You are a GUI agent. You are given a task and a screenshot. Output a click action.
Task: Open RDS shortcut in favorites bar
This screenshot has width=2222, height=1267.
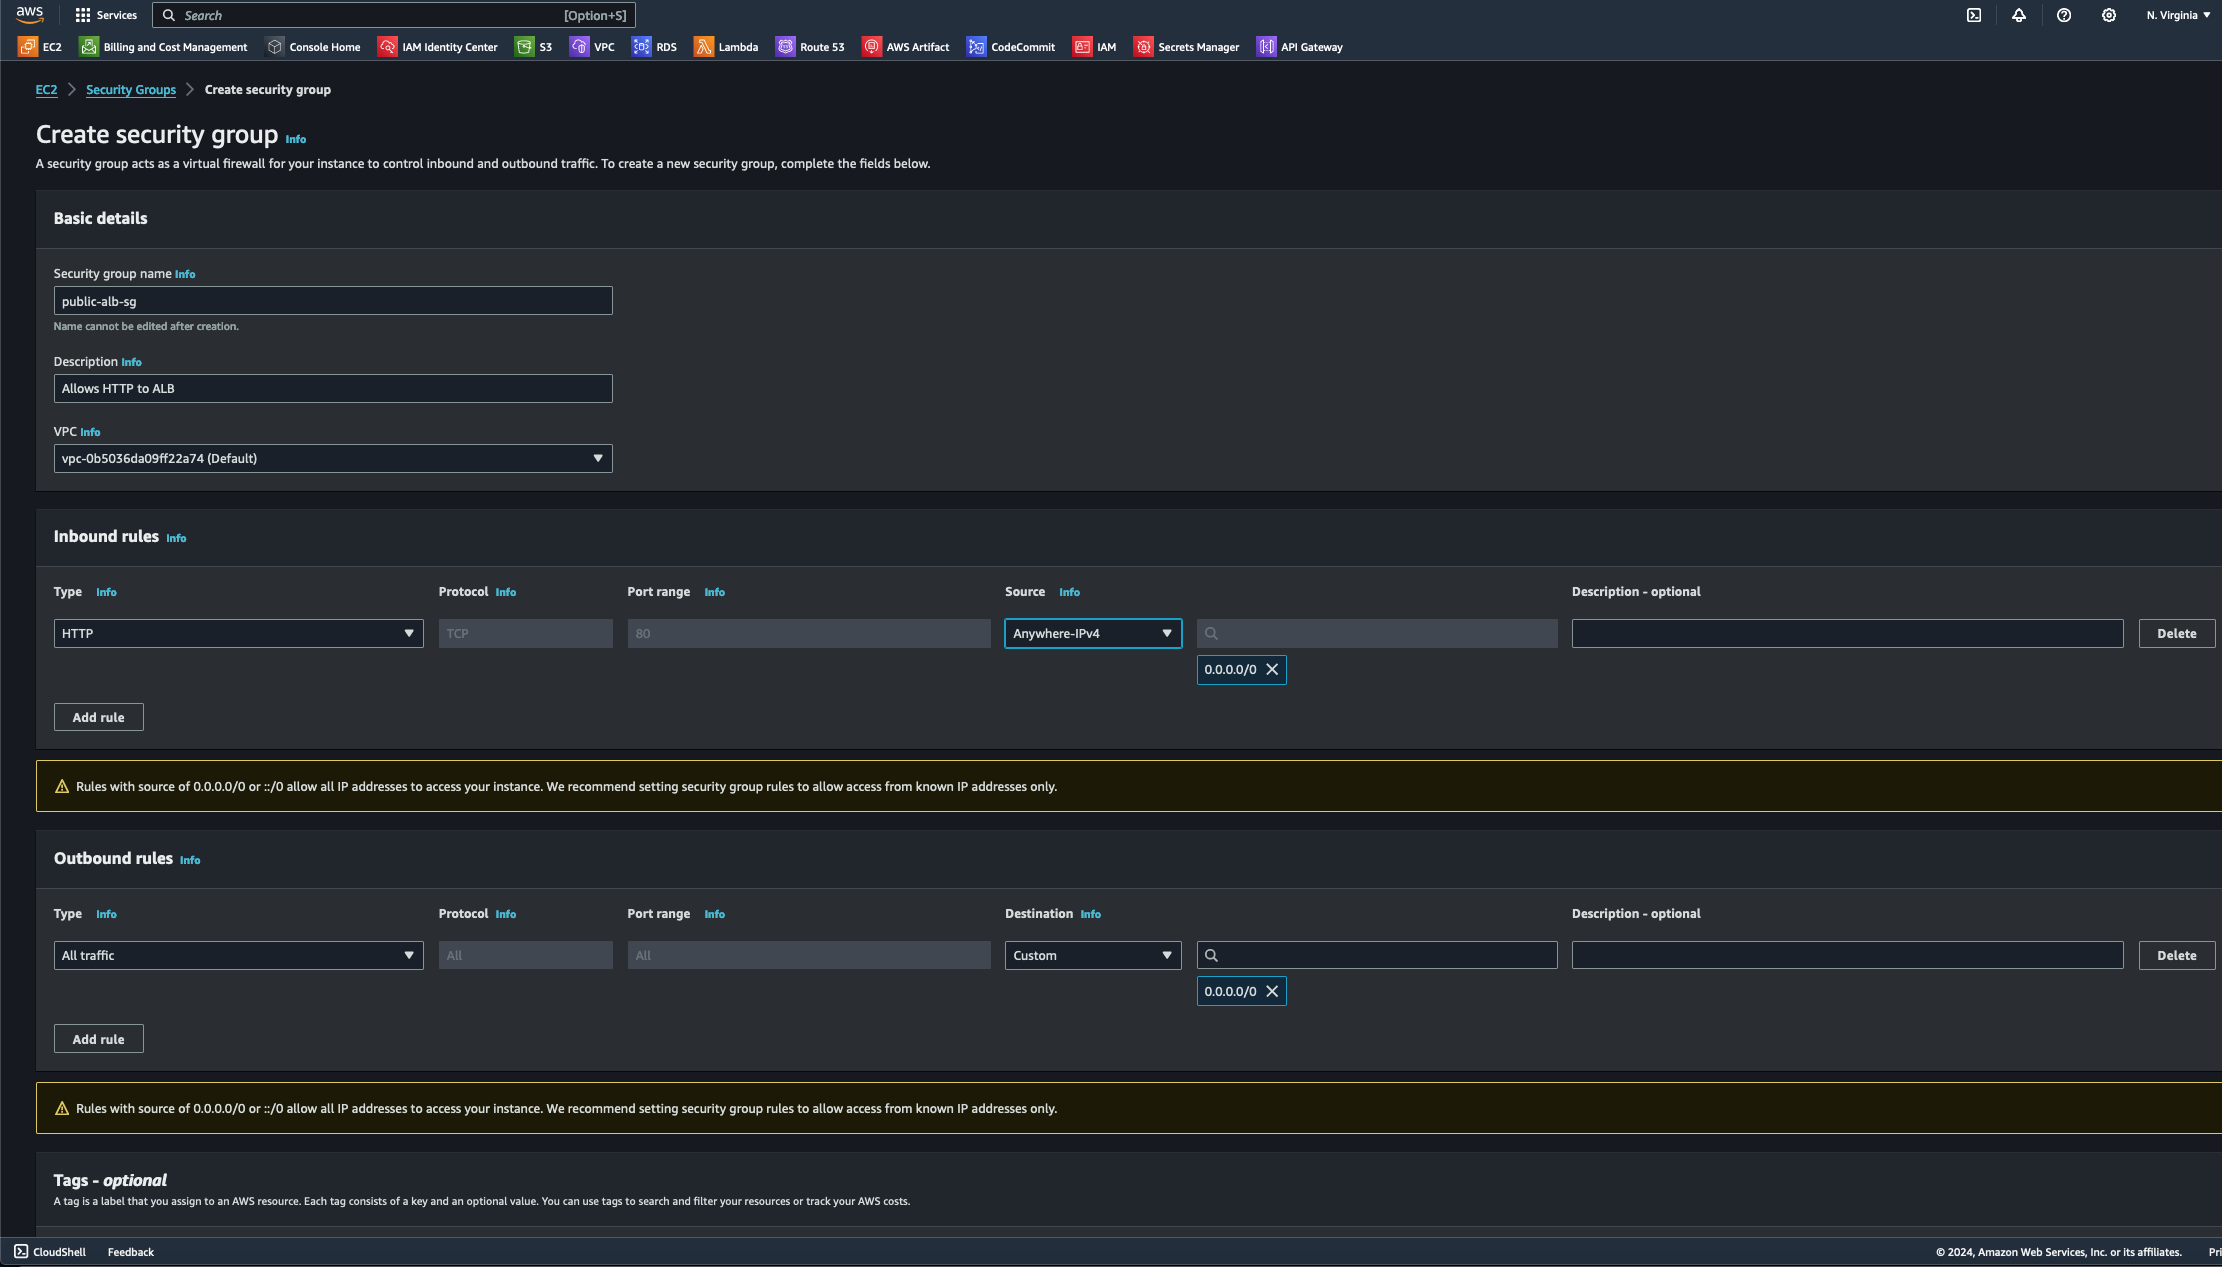click(654, 47)
